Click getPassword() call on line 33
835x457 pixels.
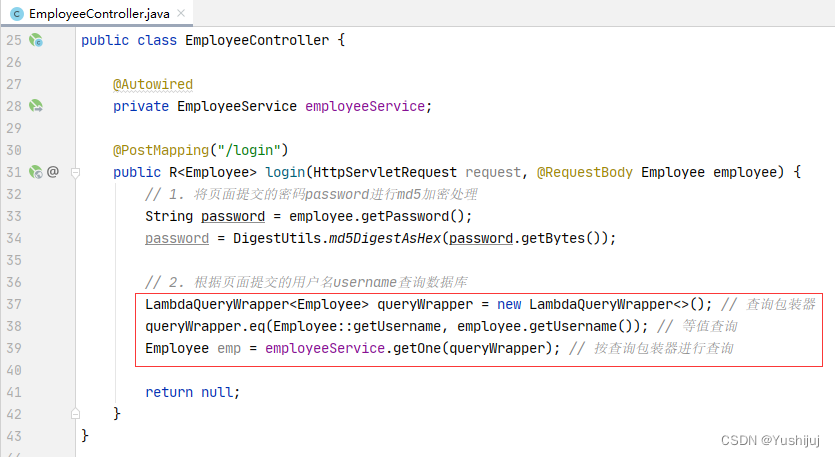click(413, 216)
